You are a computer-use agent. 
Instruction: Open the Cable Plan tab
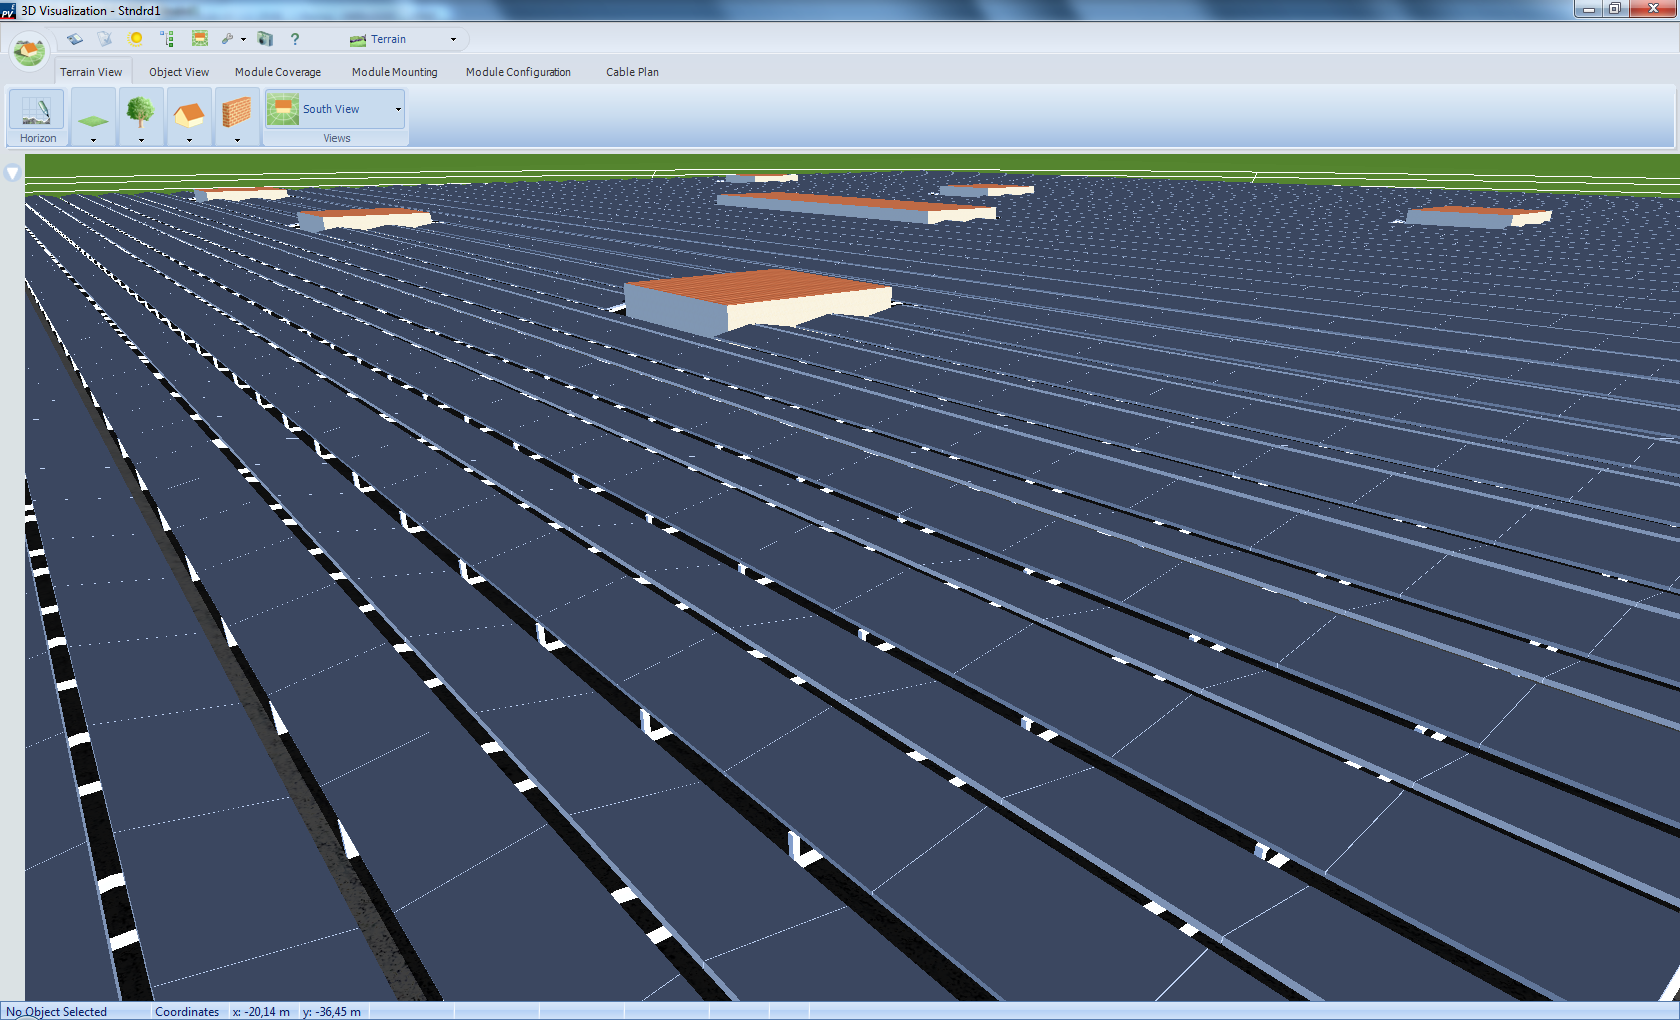coord(632,72)
